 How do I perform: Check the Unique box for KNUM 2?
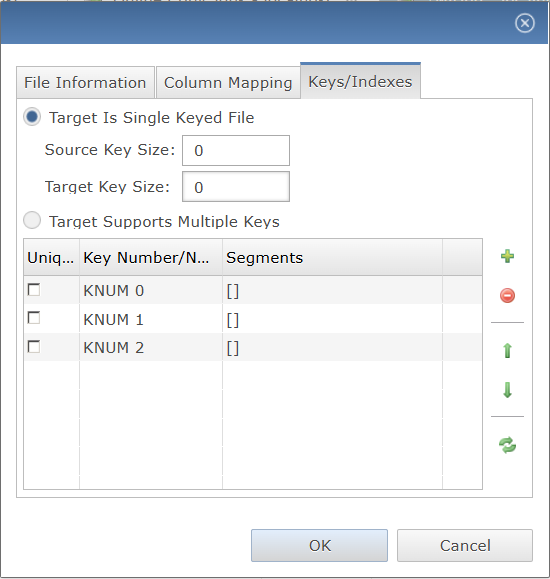34,346
